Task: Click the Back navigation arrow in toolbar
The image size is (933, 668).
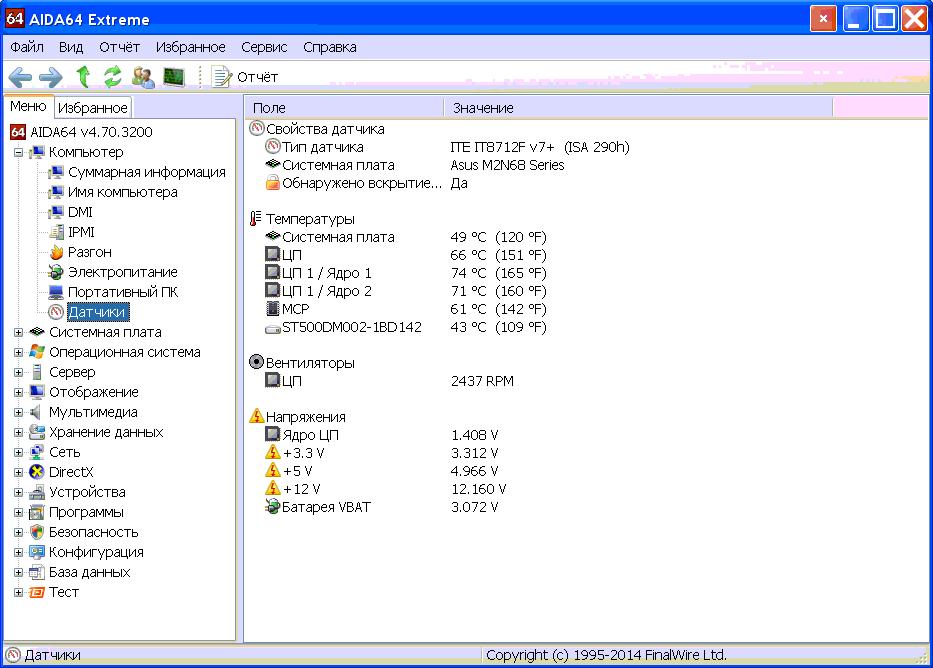Action: [20, 77]
